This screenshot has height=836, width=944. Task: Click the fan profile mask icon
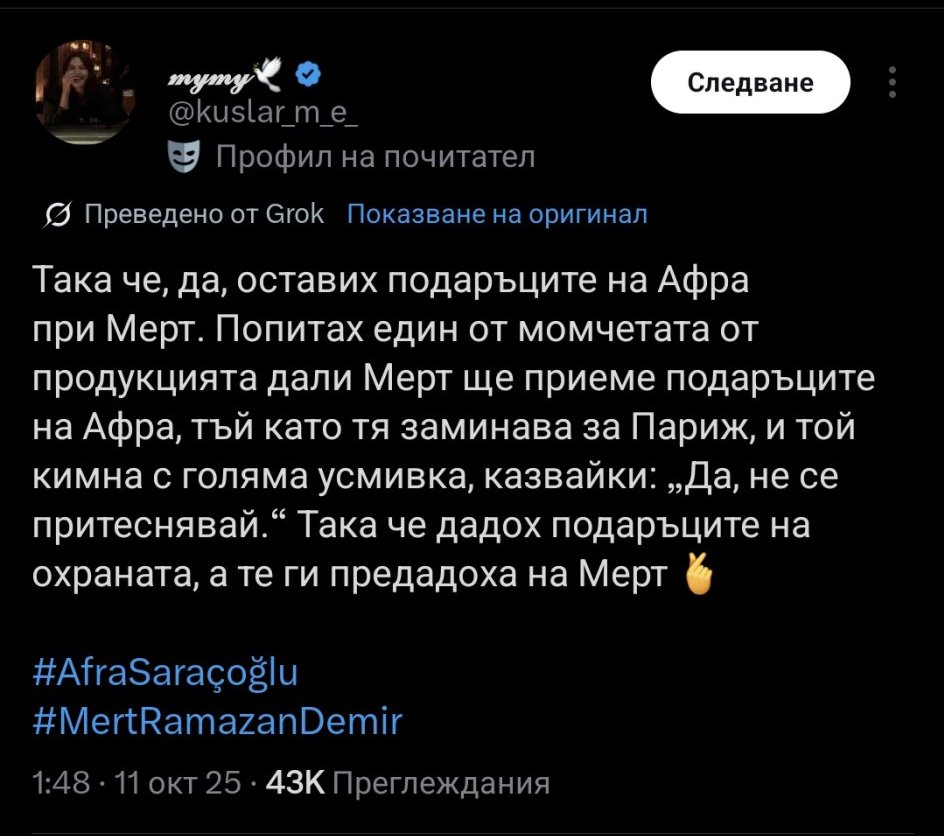pyautogui.click(x=183, y=156)
